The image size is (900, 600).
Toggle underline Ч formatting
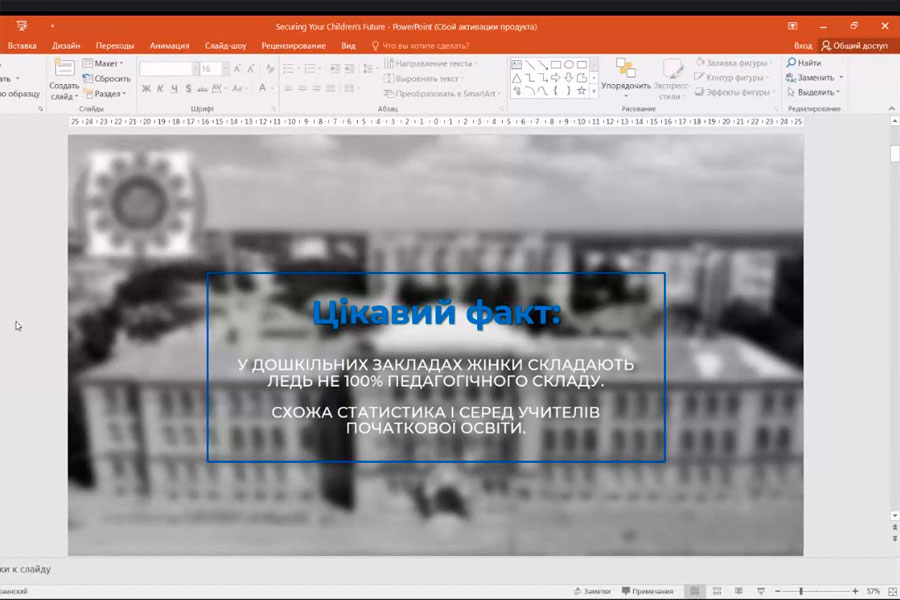[x=174, y=88]
